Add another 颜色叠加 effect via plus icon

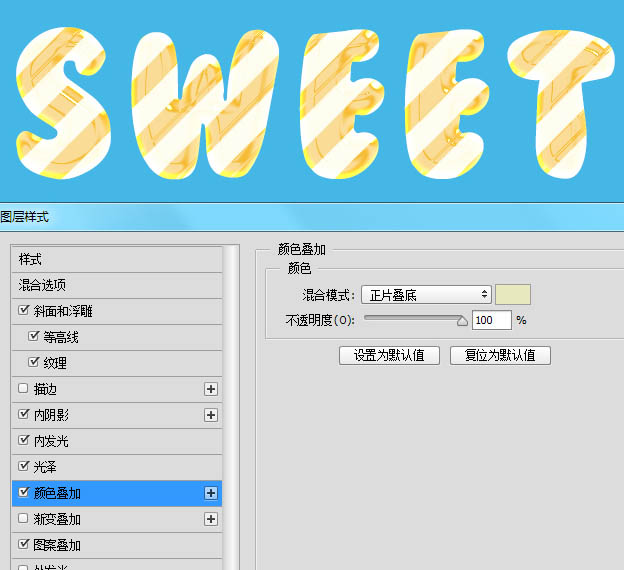[211, 493]
